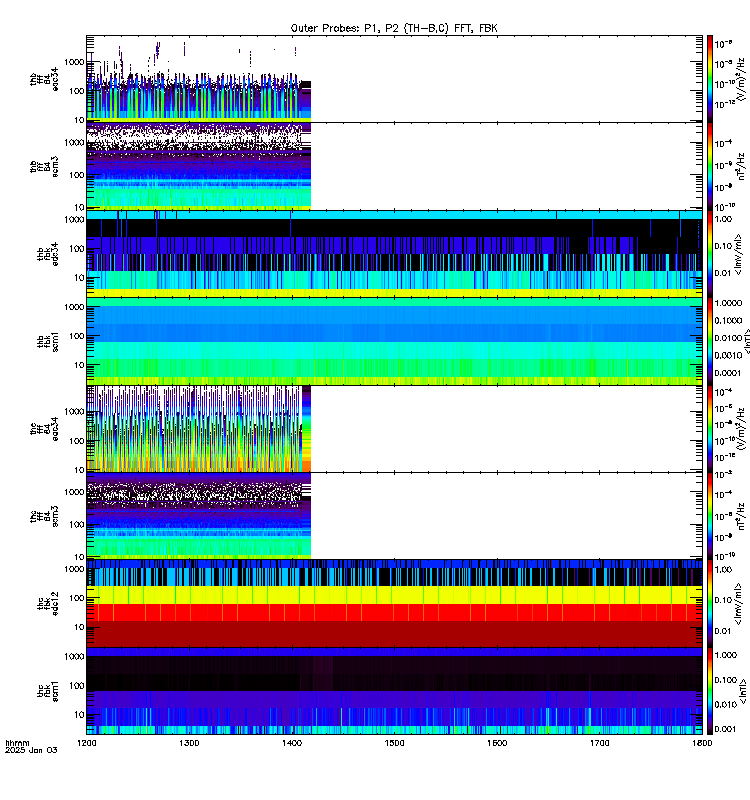Click the 'thb fbk edc34' panel label
This screenshot has height=800, width=750.
click(x=48, y=254)
